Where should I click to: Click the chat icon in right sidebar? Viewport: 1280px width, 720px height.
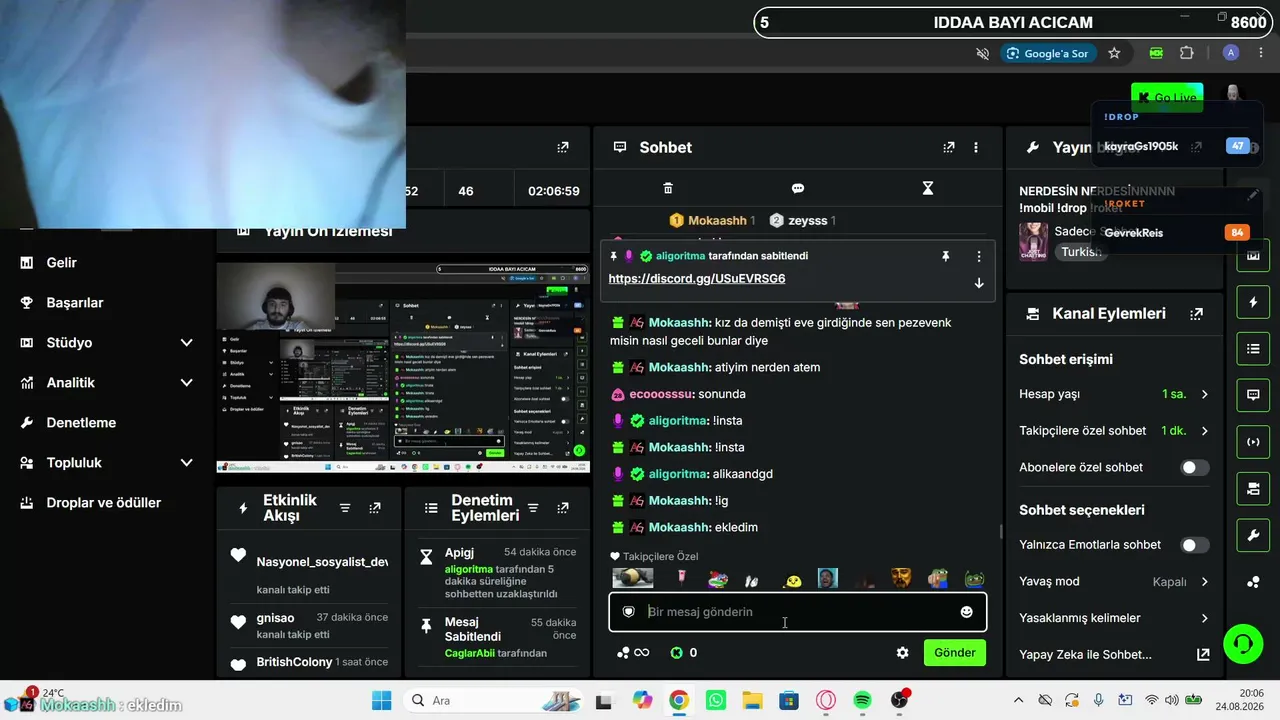(x=1253, y=395)
